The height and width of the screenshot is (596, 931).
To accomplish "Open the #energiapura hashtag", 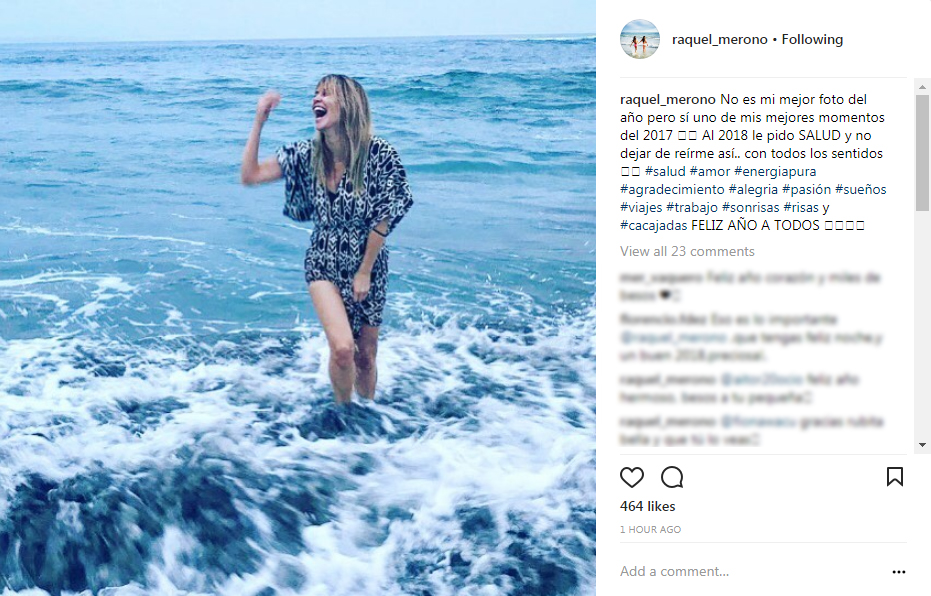I will [x=782, y=172].
